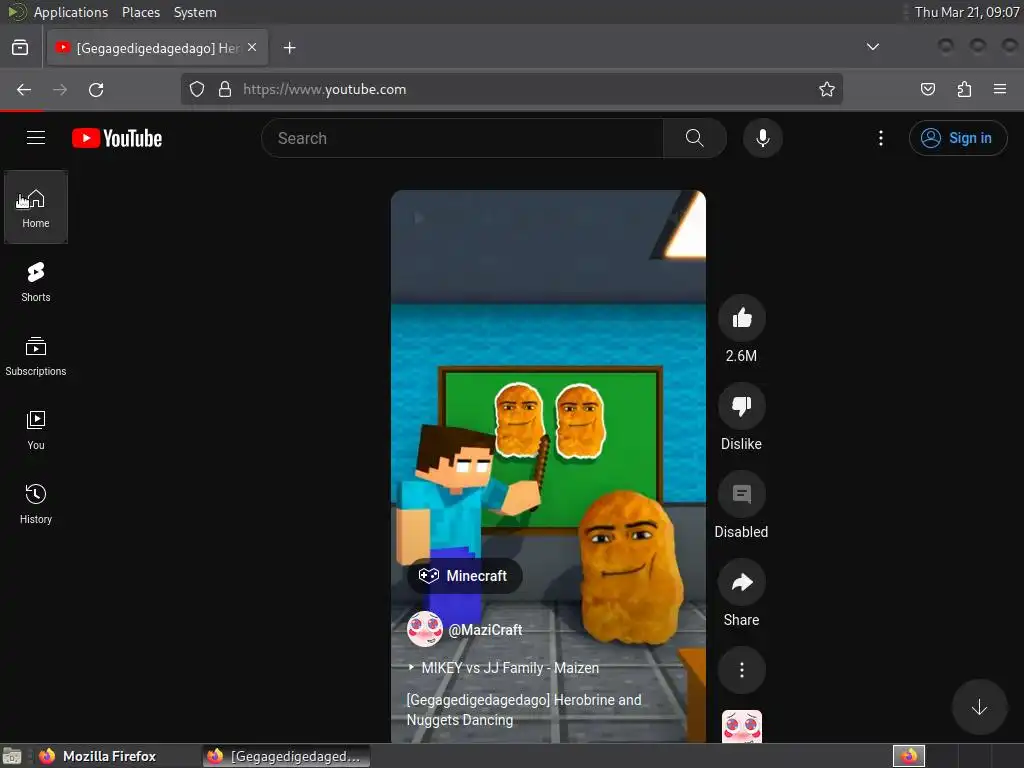This screenshot has width=1024, height=768.
Task: Open MIKEY vs JJ Family - Maizen link
Action: click(x=503, y=667)
